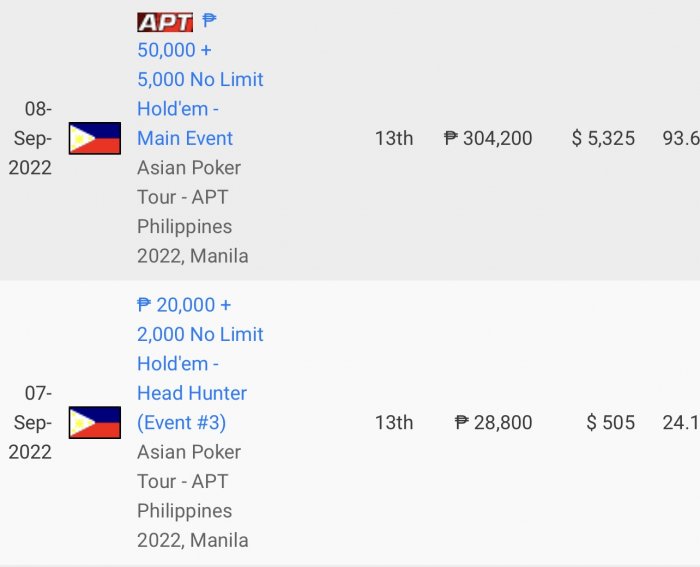Select the $ 5,325 dollar value

click(603, 139)
